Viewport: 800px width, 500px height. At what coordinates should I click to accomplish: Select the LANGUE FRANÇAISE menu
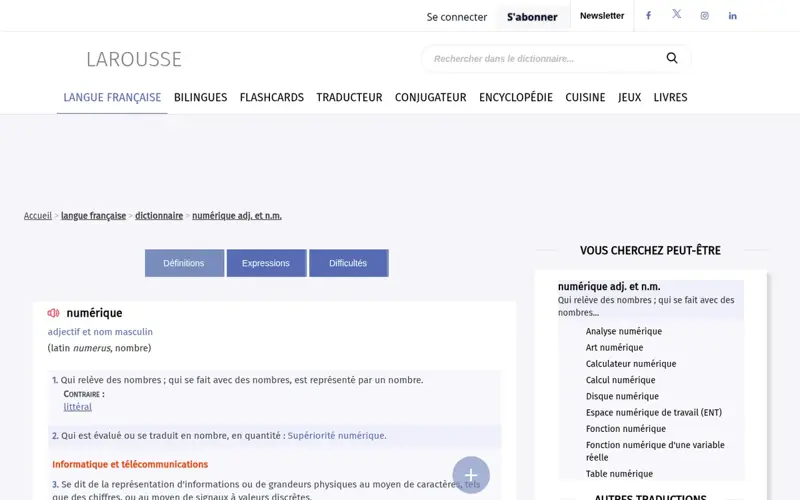tap(112, 97)
